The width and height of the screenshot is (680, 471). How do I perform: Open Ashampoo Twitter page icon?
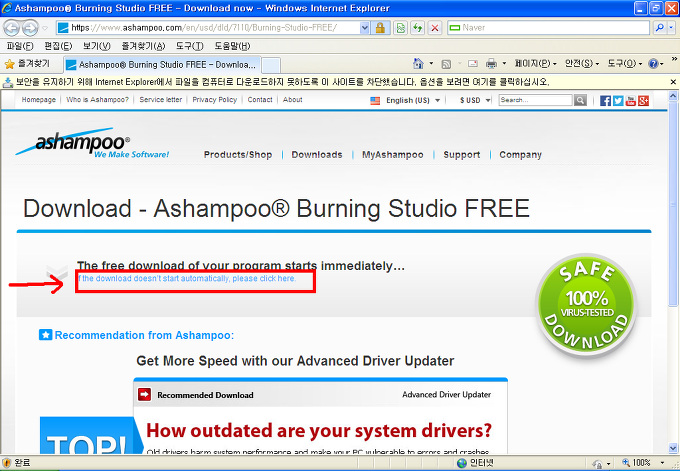618,101
